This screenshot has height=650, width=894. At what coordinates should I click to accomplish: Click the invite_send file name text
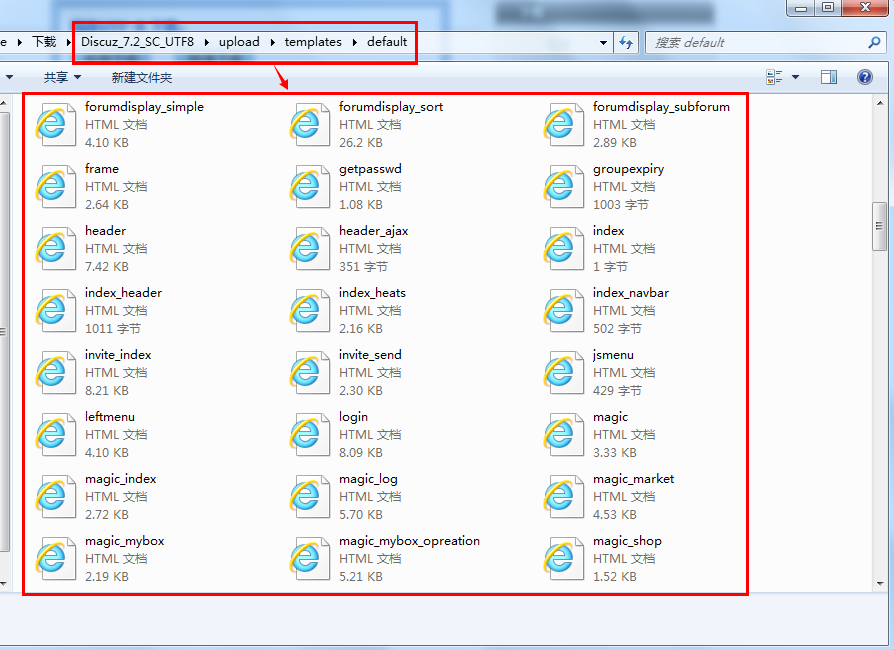pyautogui.click(x=370, y=355)
